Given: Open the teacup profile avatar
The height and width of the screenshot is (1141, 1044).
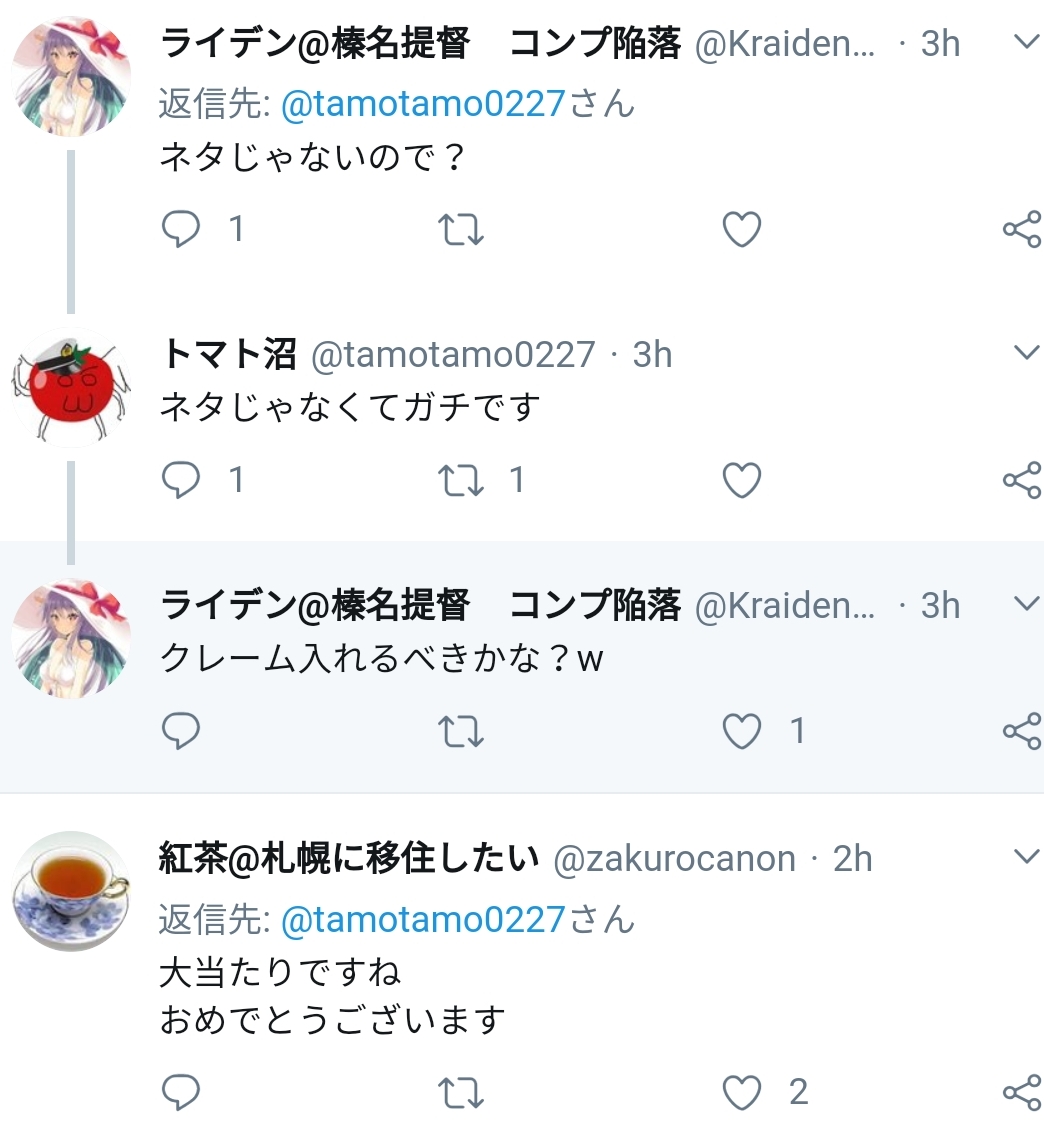Looking at the screenshot, I should pos(71,891).
